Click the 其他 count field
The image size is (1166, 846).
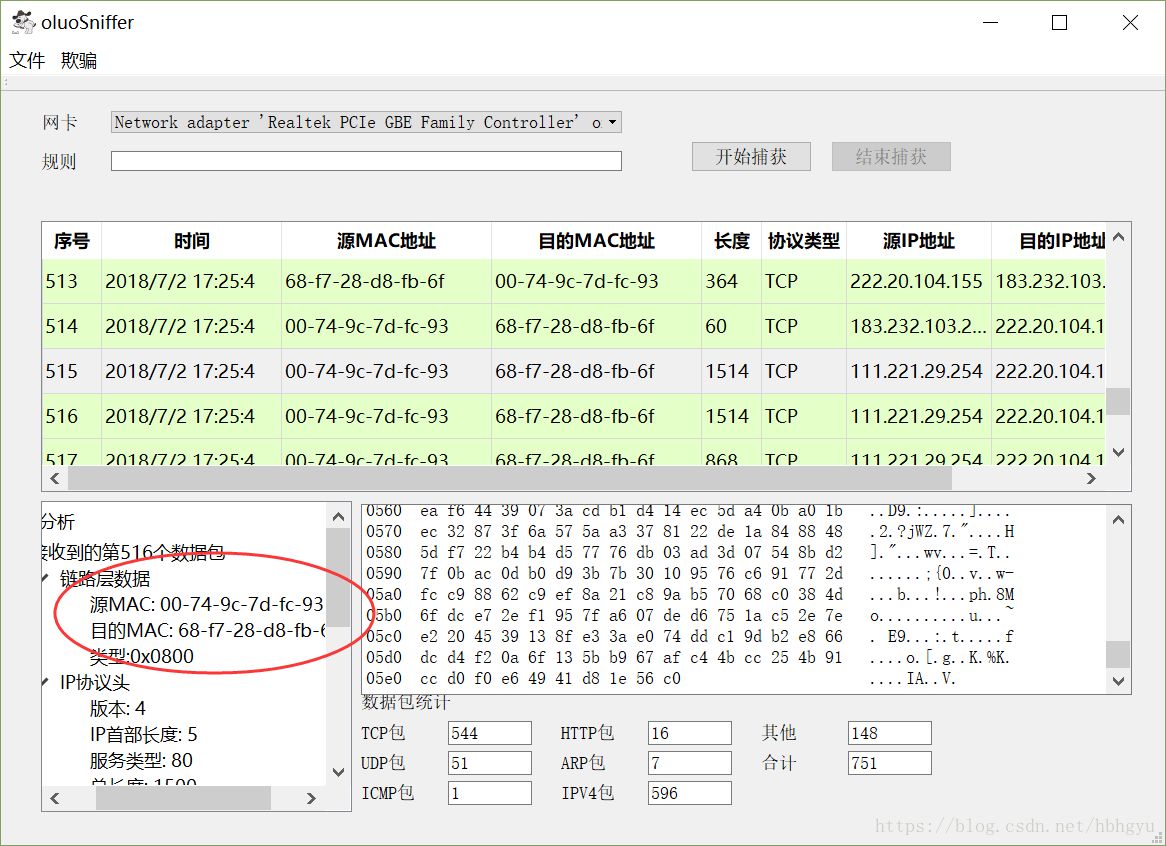click(889, 733)
